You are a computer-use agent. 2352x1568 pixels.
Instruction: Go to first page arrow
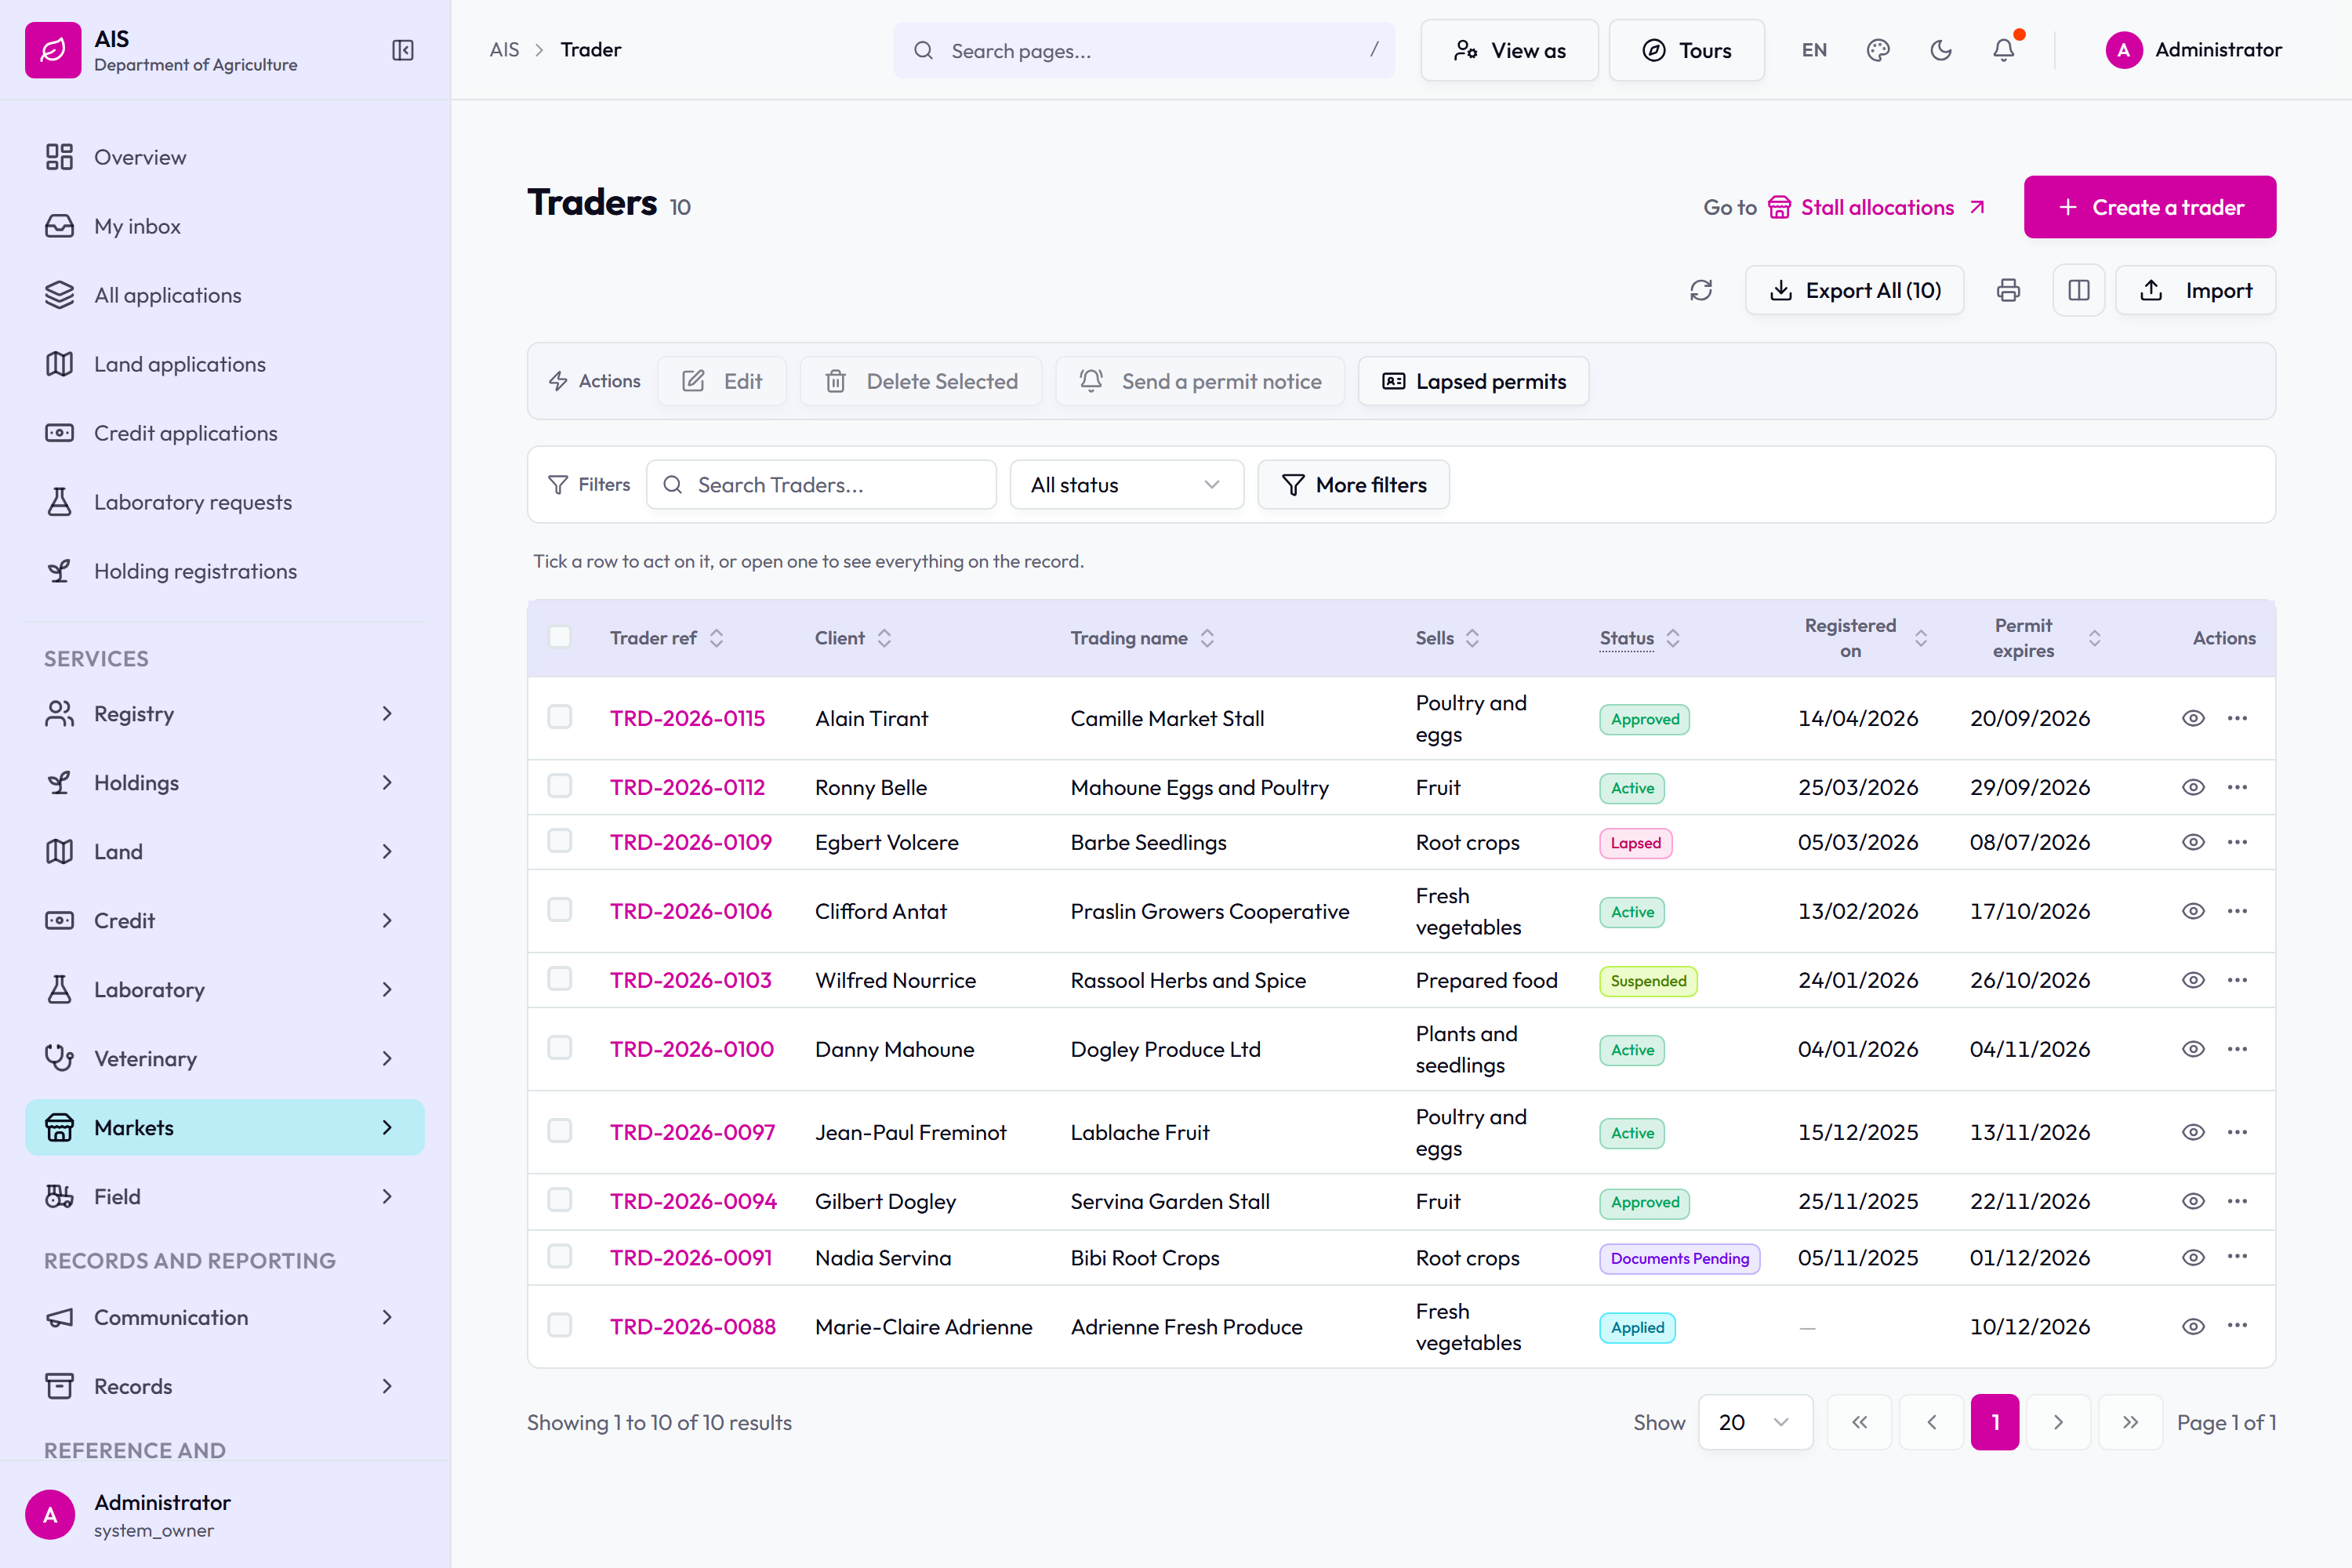[x=1859, y=1422]
